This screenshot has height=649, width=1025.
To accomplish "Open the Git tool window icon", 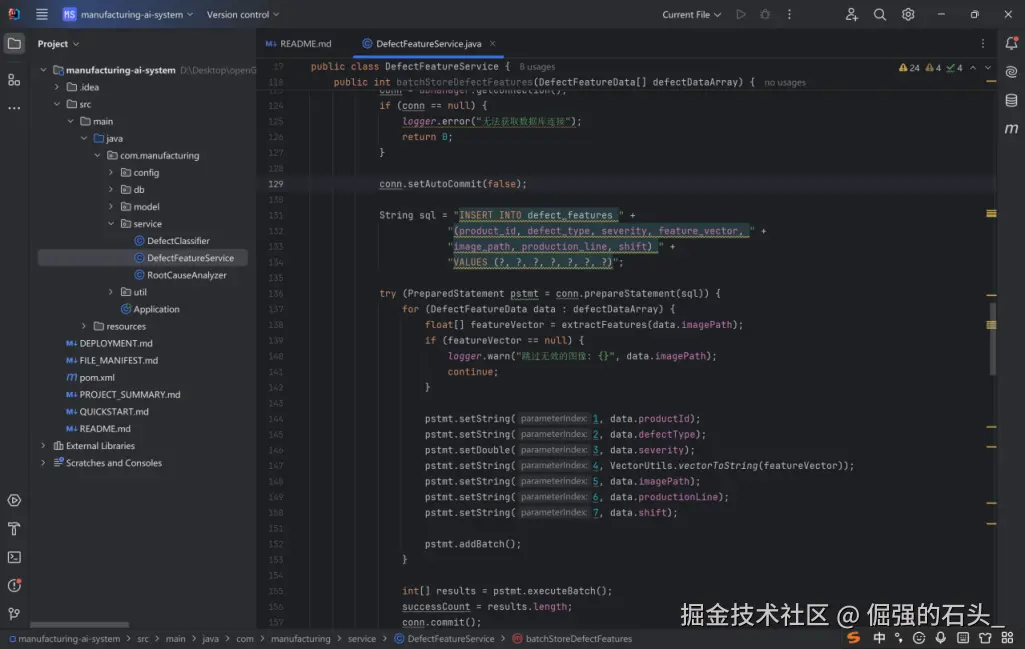I will click(14, 613).
